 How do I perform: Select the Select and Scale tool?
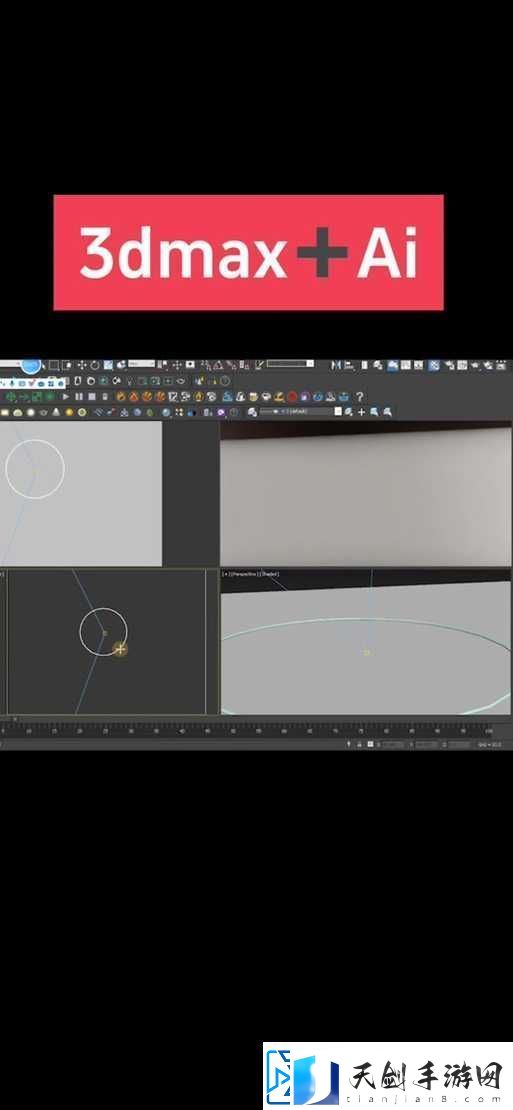108,365
